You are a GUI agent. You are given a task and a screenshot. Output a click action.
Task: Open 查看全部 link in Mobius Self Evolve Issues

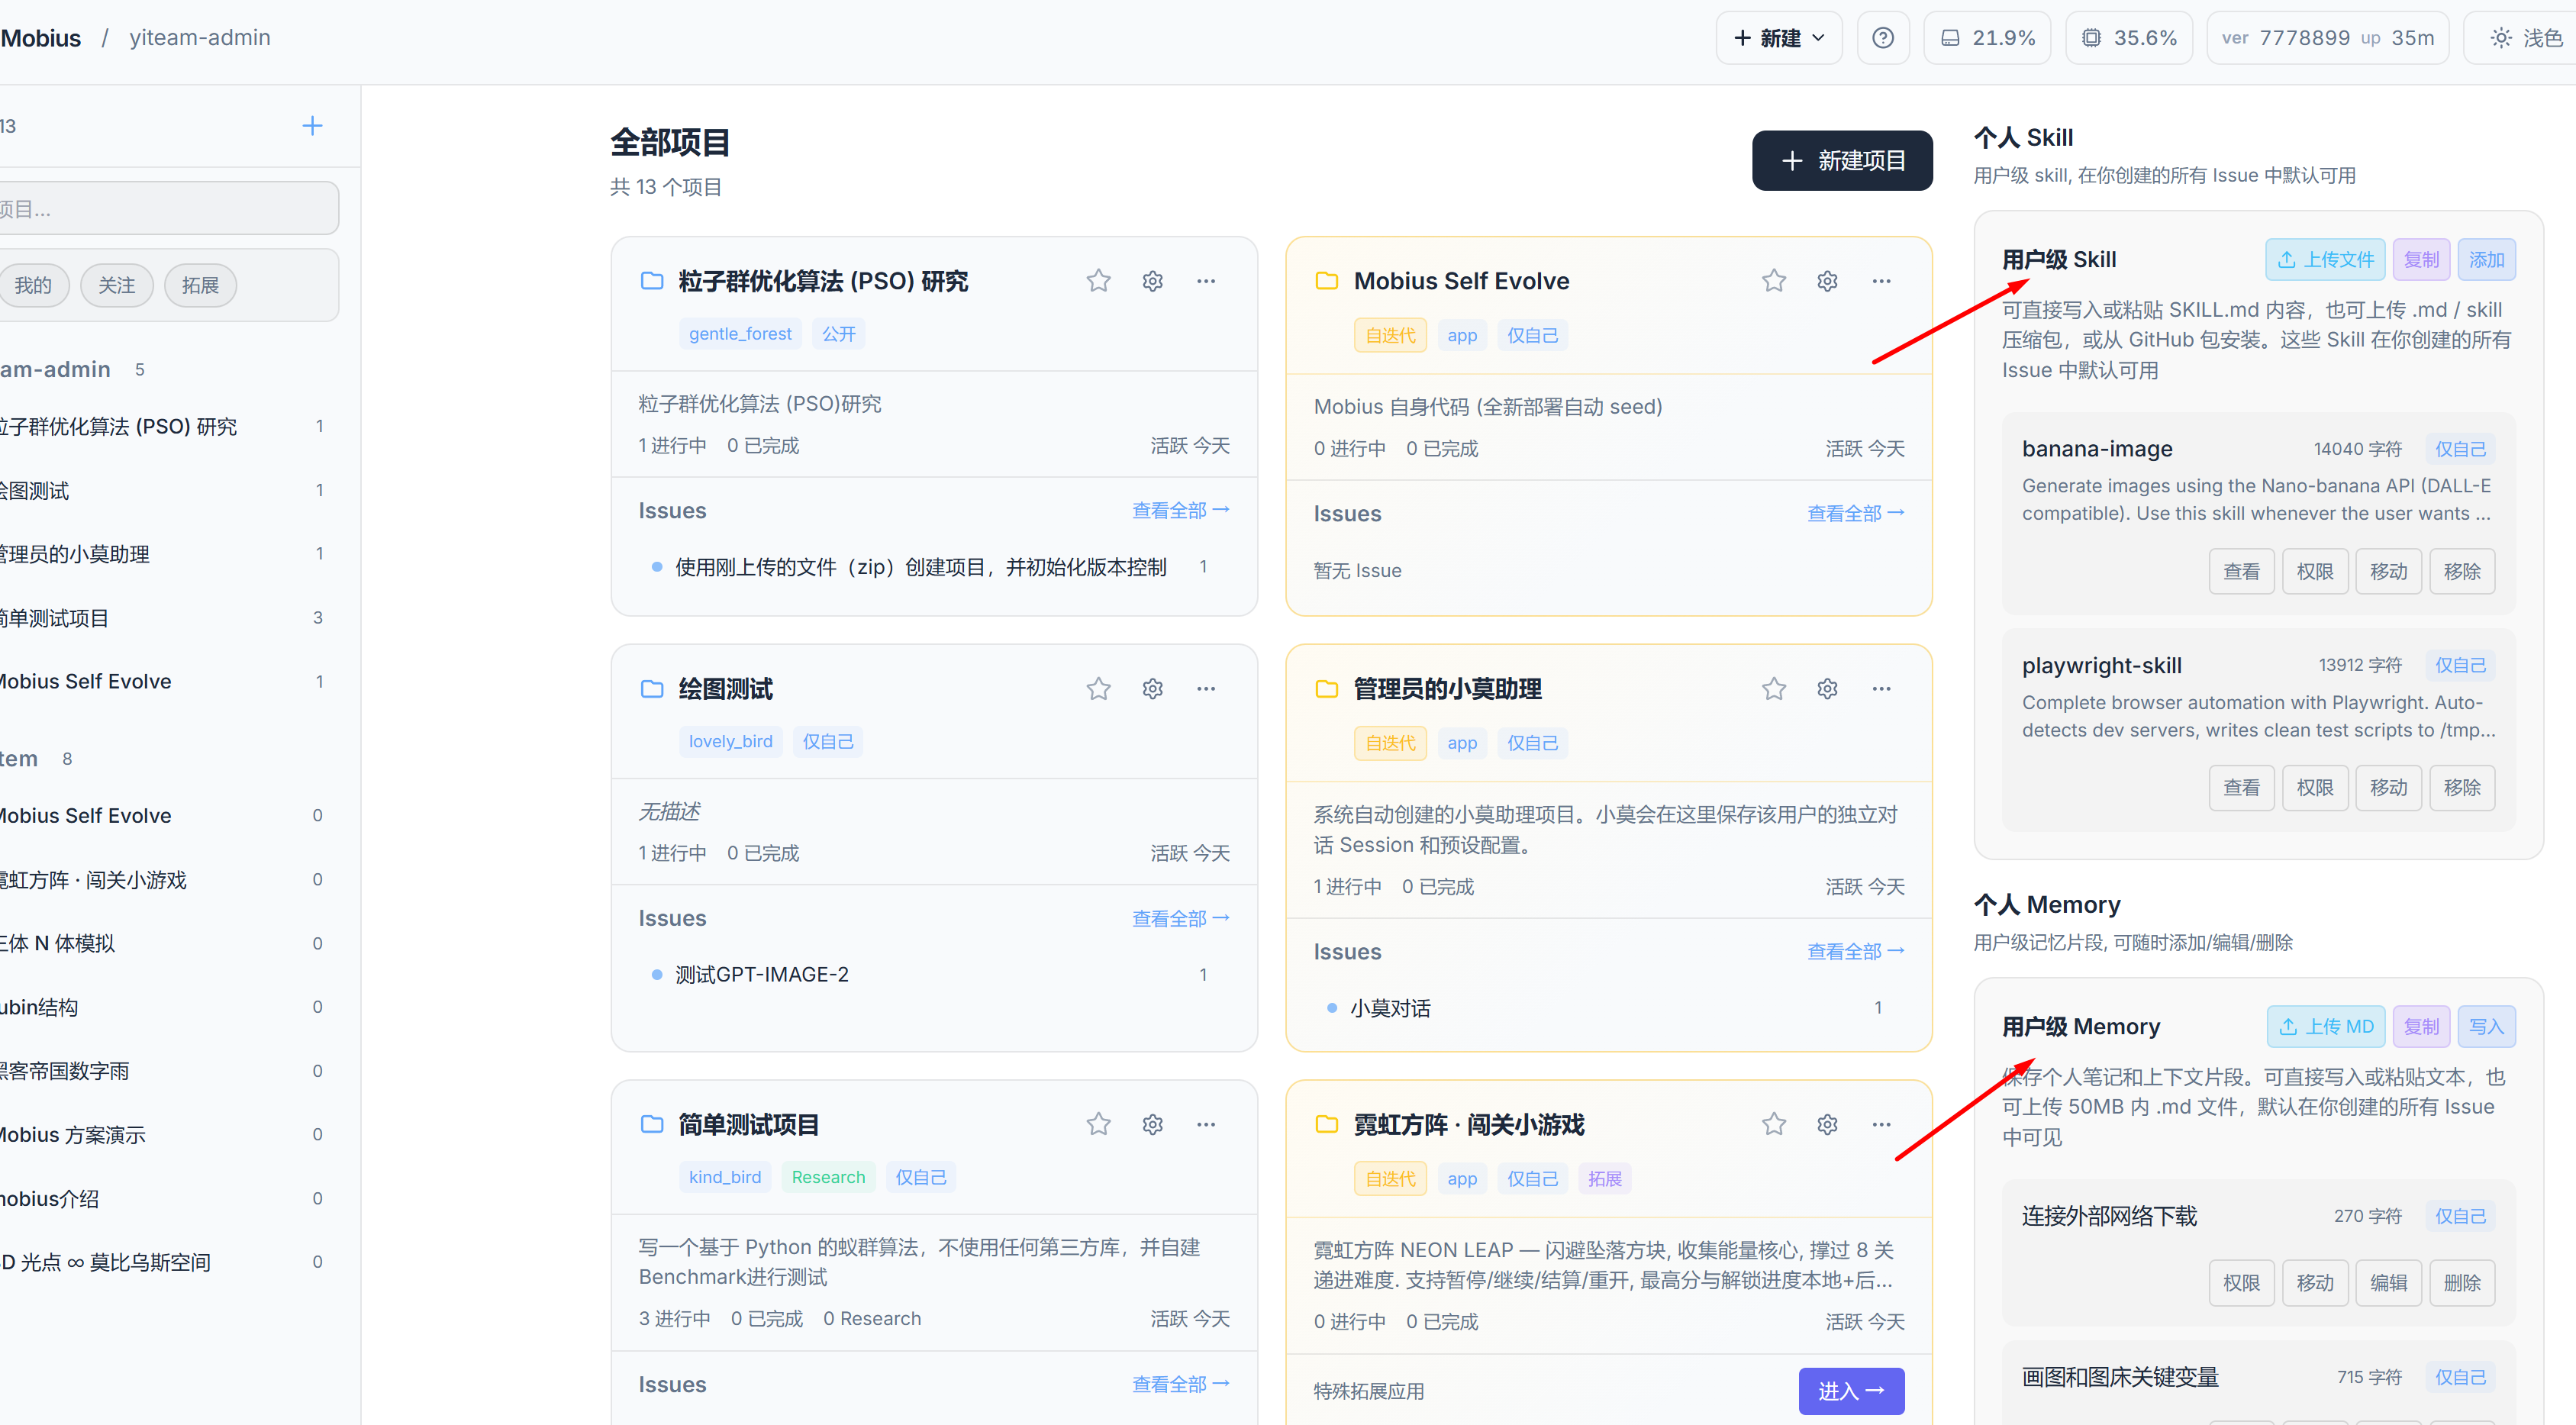[1856, 514]
